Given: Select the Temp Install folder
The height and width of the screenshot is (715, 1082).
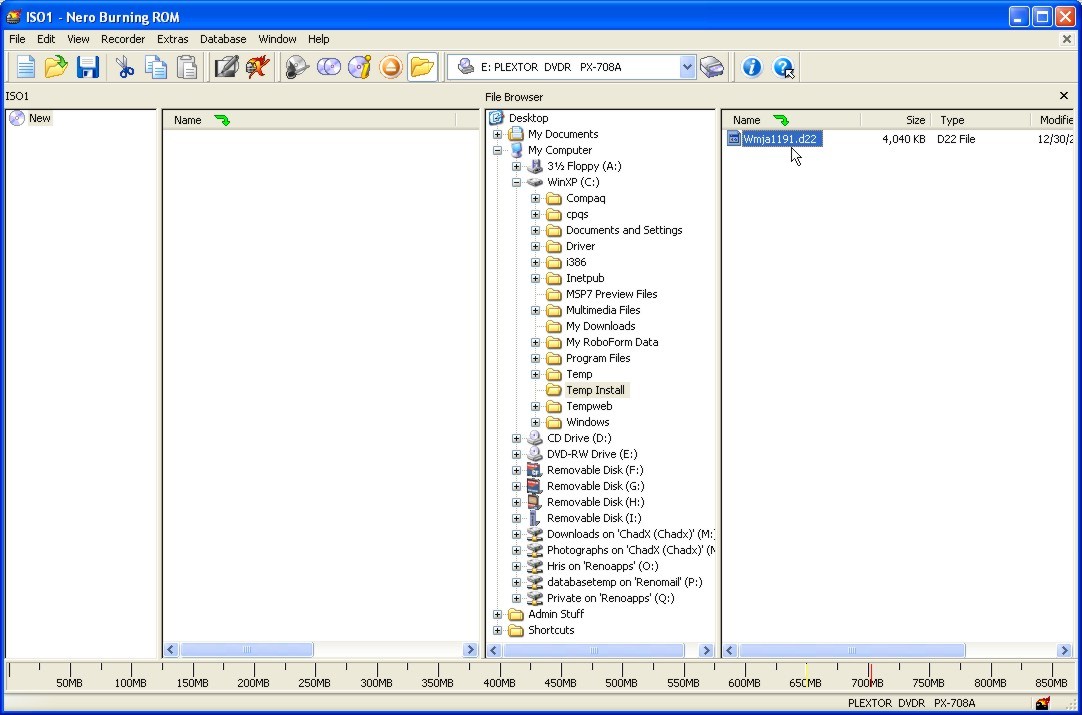Looking at the screenshot, I should [x=595, y=390].
